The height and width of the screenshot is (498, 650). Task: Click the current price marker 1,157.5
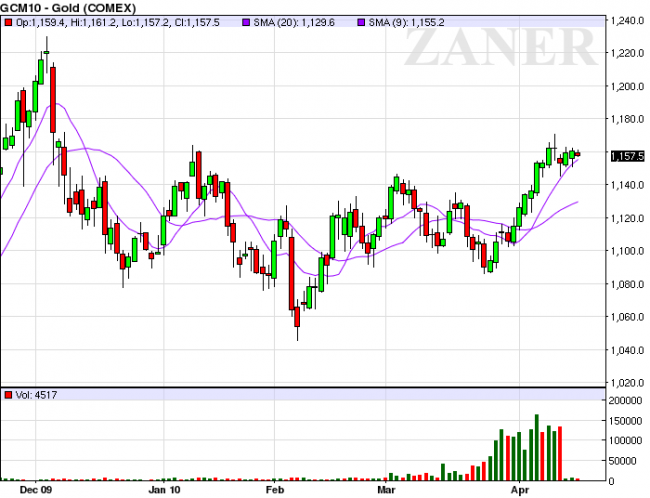628,156
